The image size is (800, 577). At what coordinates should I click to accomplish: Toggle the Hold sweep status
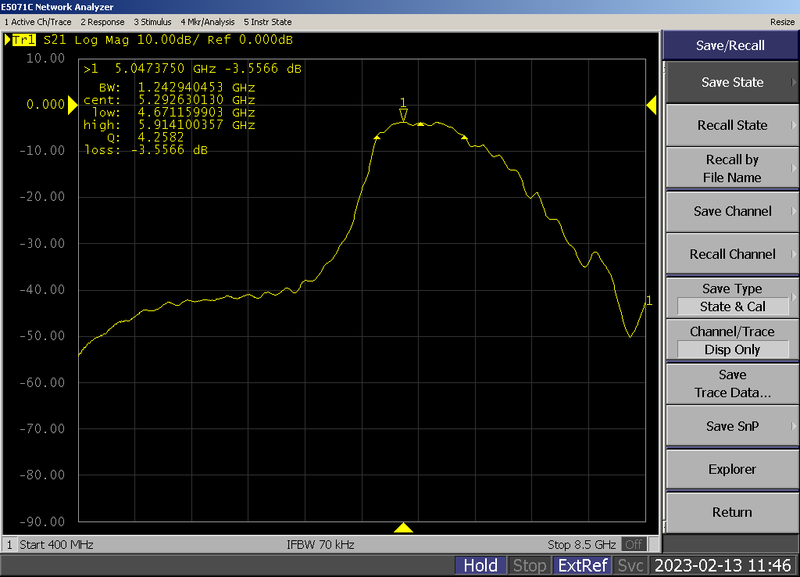481,565
